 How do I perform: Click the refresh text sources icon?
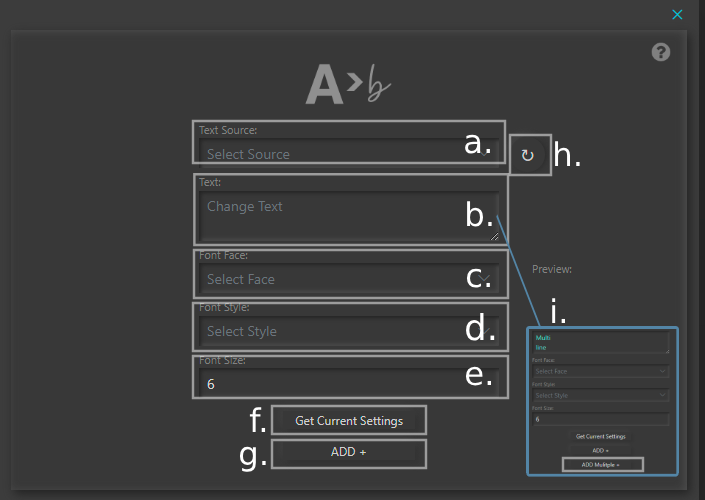[x=528, y=155]
